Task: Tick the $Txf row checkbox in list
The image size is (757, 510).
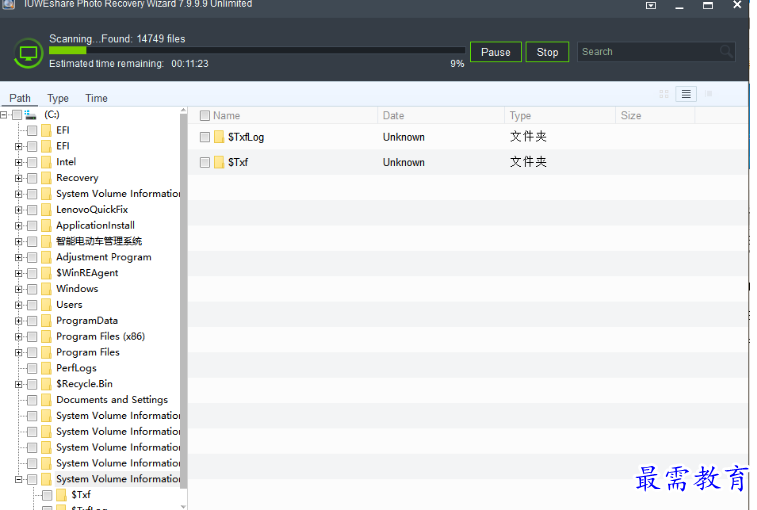Action: tap(205, 162)
